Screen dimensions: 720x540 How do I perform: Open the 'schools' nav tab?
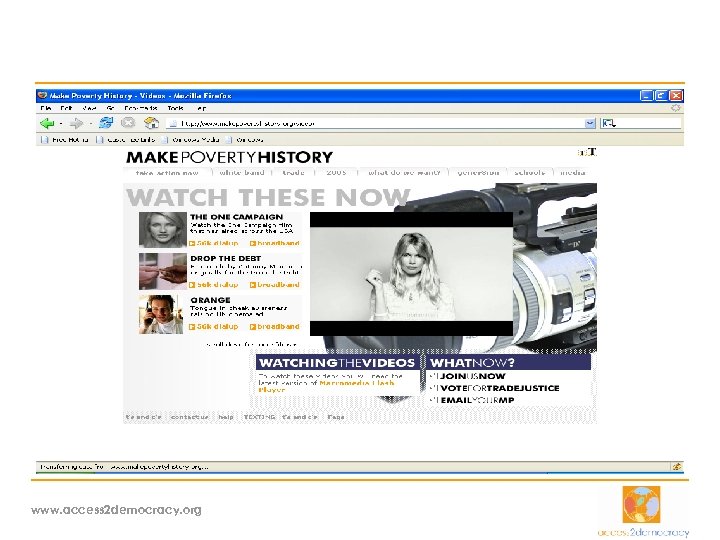point(530,173)
